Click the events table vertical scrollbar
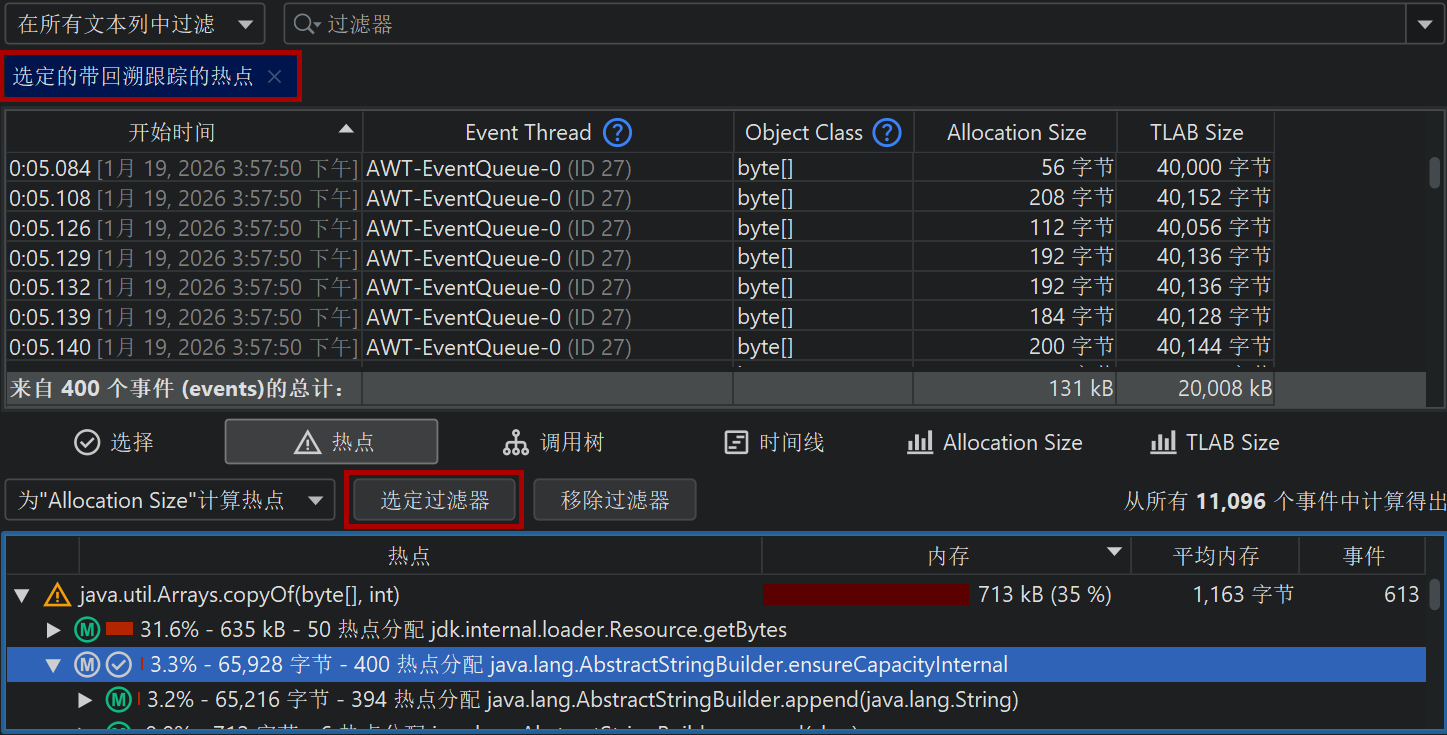 (1434, 172)
